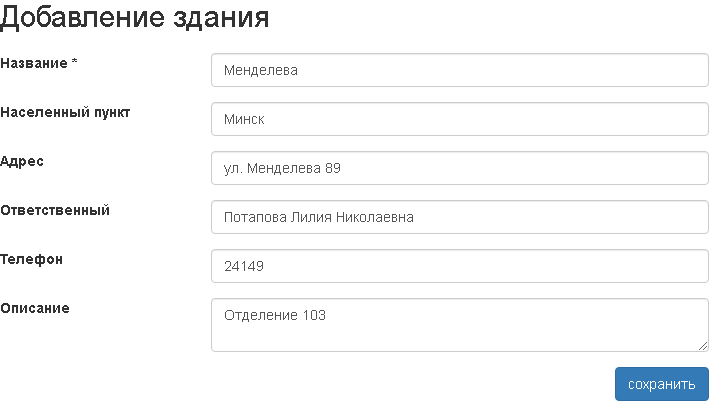Image resolution: width=714 pixels, height=404 pixels.
Task: Focus the Населенный пункт field containing Минск
Action: 460,119
